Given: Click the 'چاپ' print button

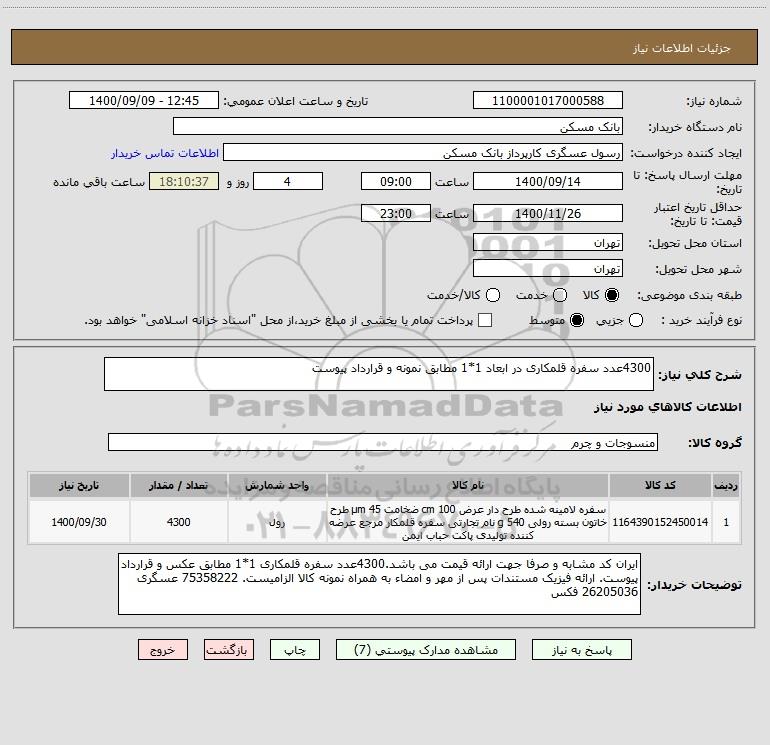Looking at the screenshot, I should [295, 649].
